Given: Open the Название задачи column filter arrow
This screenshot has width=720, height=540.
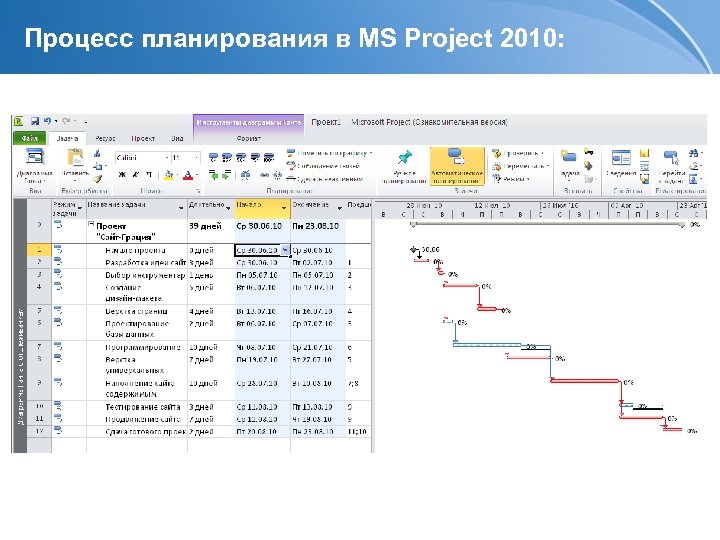Looking at the screenshot, I should pyautogui.click(x=181, y=208).
